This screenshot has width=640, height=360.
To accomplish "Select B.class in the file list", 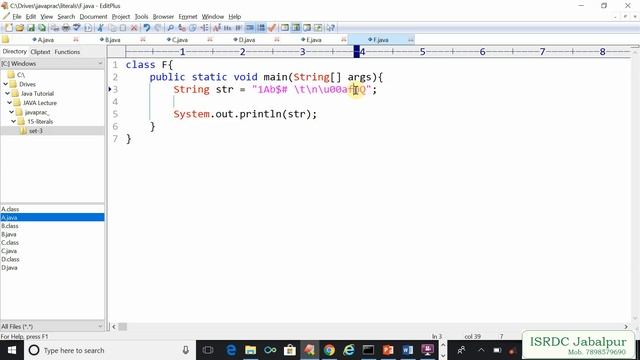I will click(10, 226).
